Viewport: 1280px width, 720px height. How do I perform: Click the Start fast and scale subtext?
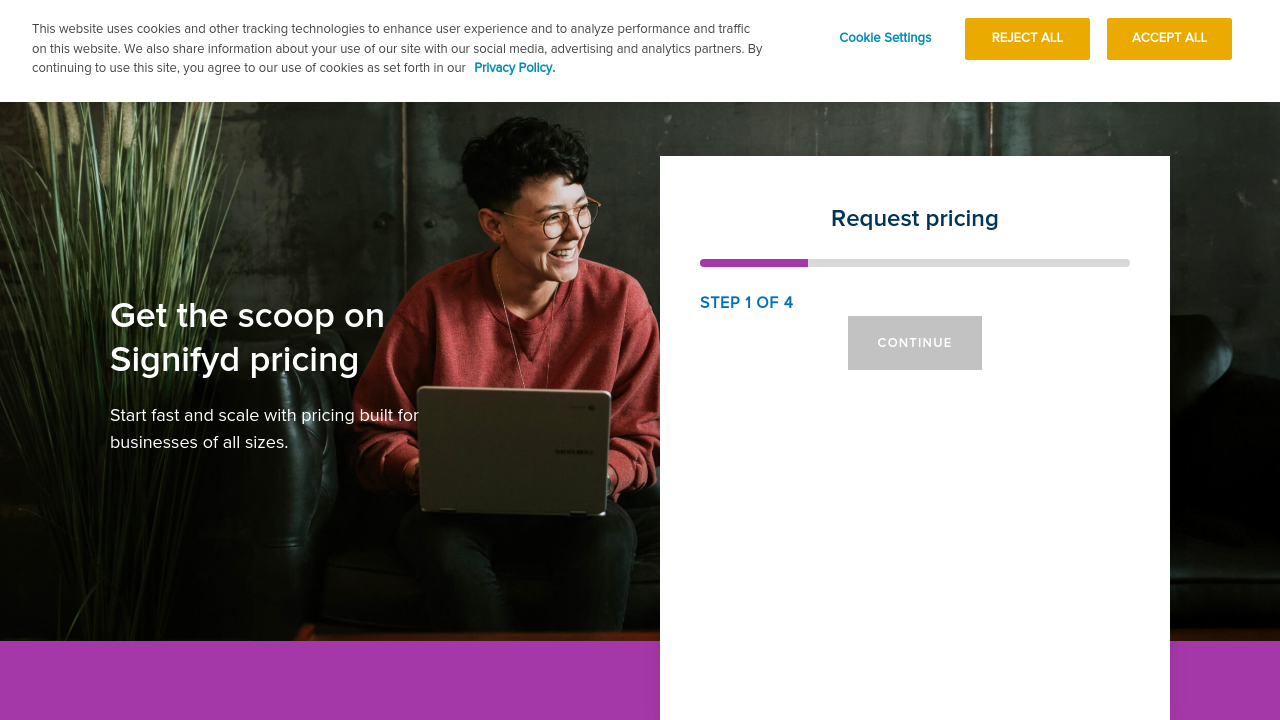pos(264,428)
